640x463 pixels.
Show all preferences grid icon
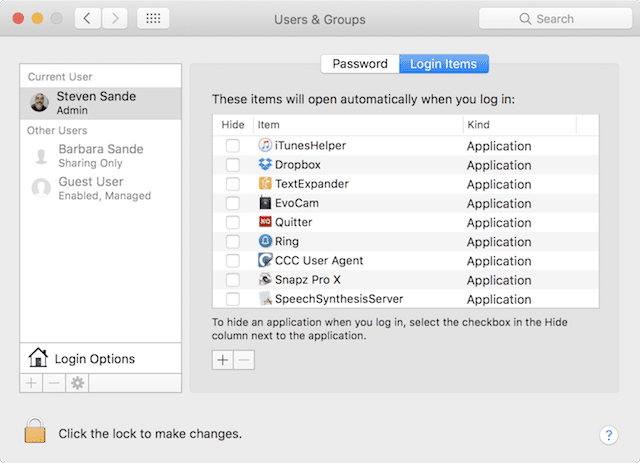(152, 19)
